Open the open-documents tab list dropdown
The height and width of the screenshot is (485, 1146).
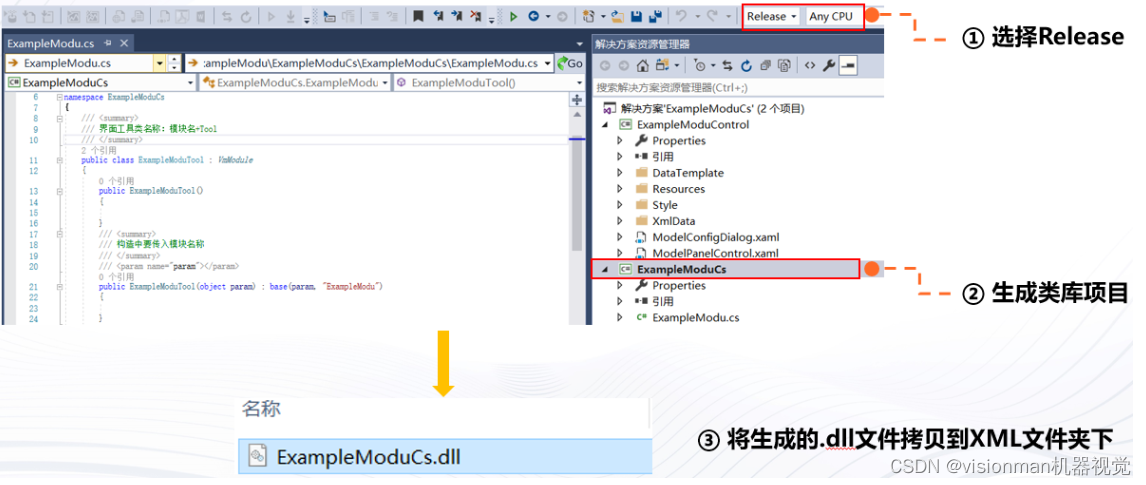[580, 43]
